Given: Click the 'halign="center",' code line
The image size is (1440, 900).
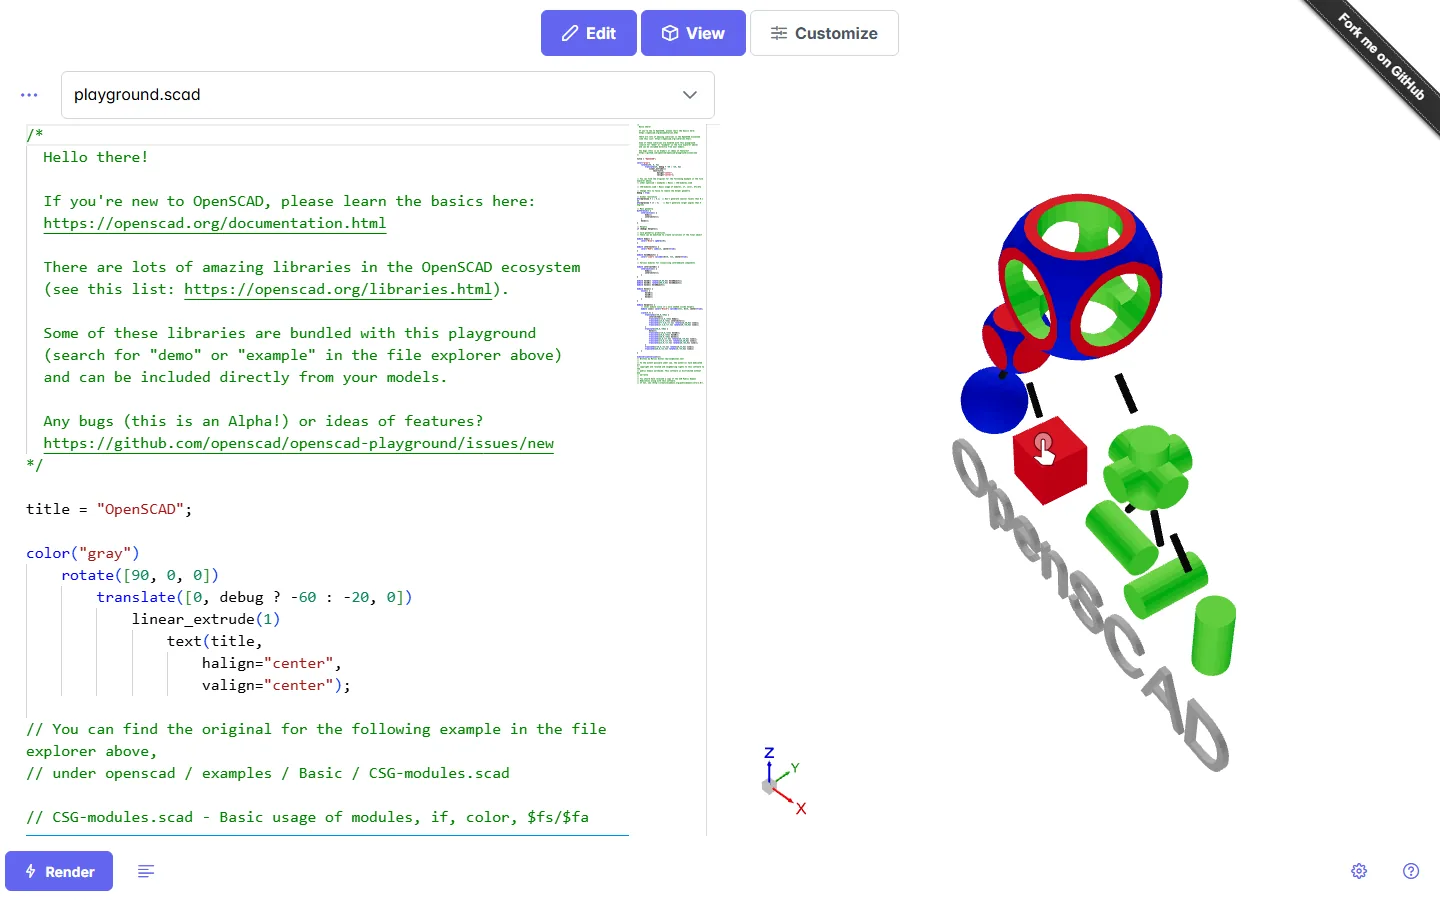Looking at the screenshot, I should pyautogui.click(x=272, y=663).
